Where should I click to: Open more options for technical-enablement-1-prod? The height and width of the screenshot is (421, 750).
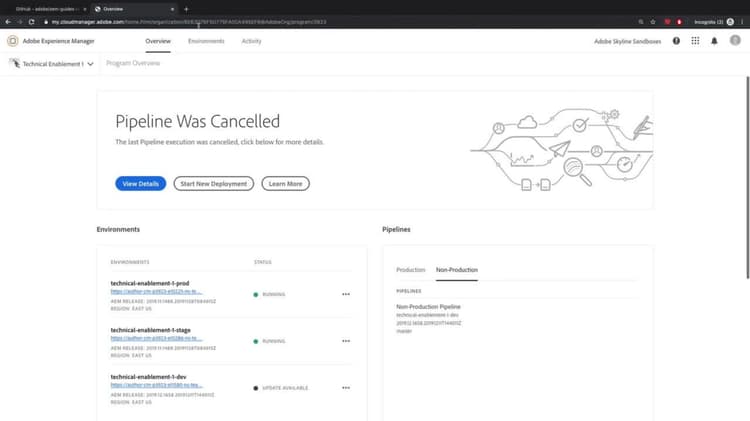tap(346, 294)
